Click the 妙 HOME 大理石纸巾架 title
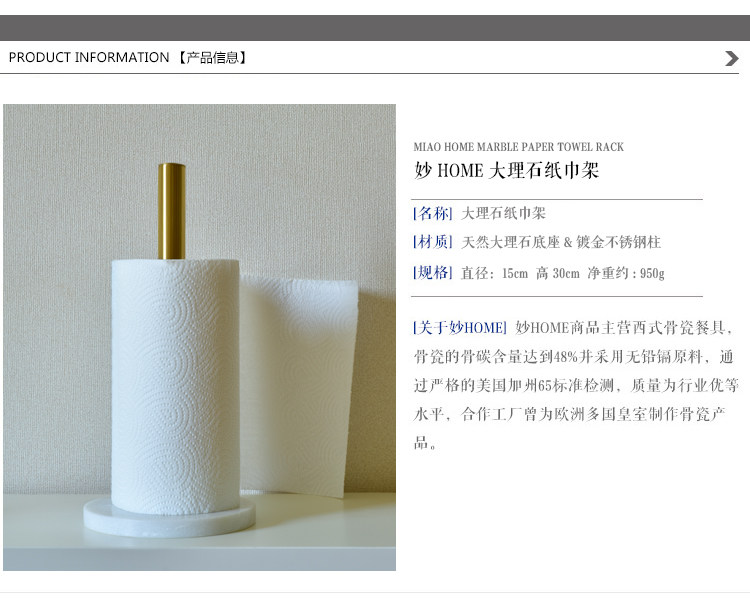 507,171
